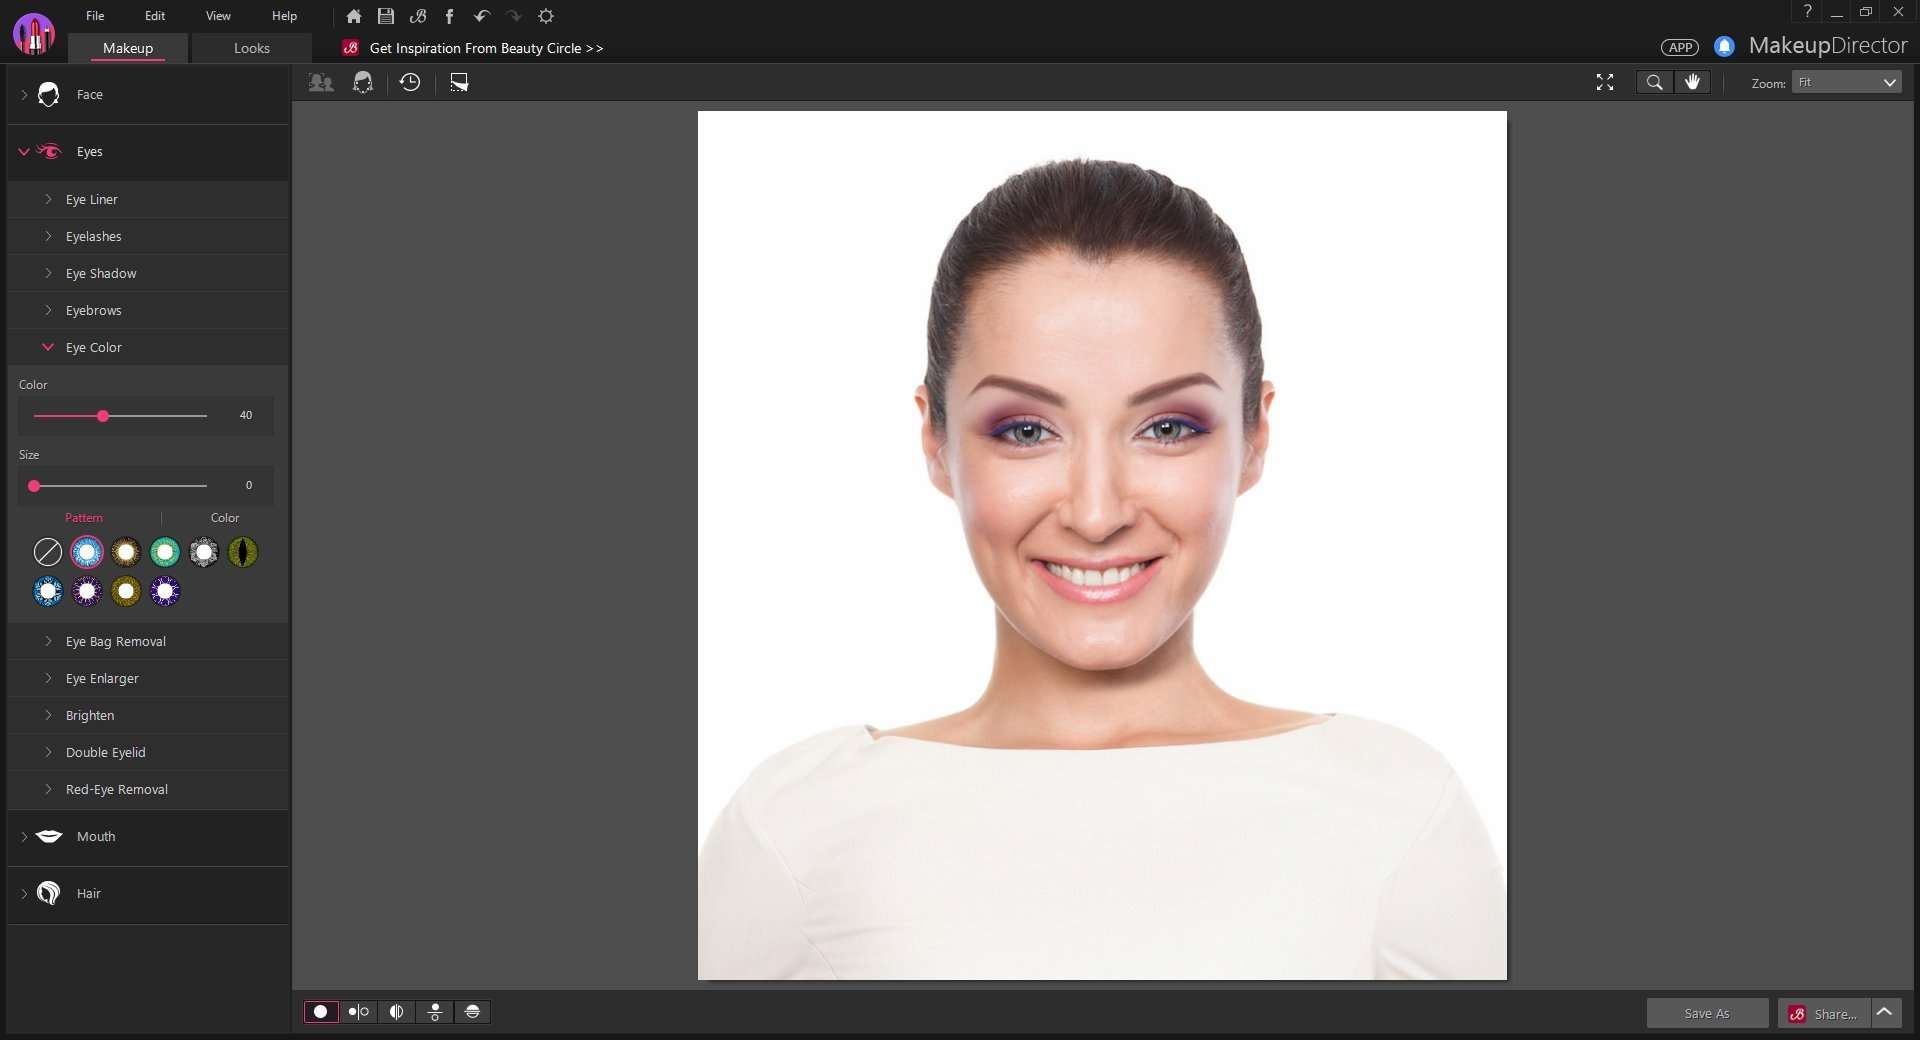This screenshot has width=1920, height=1040.
Task: Select the zoom magnifier tool
Action: 1655,82
